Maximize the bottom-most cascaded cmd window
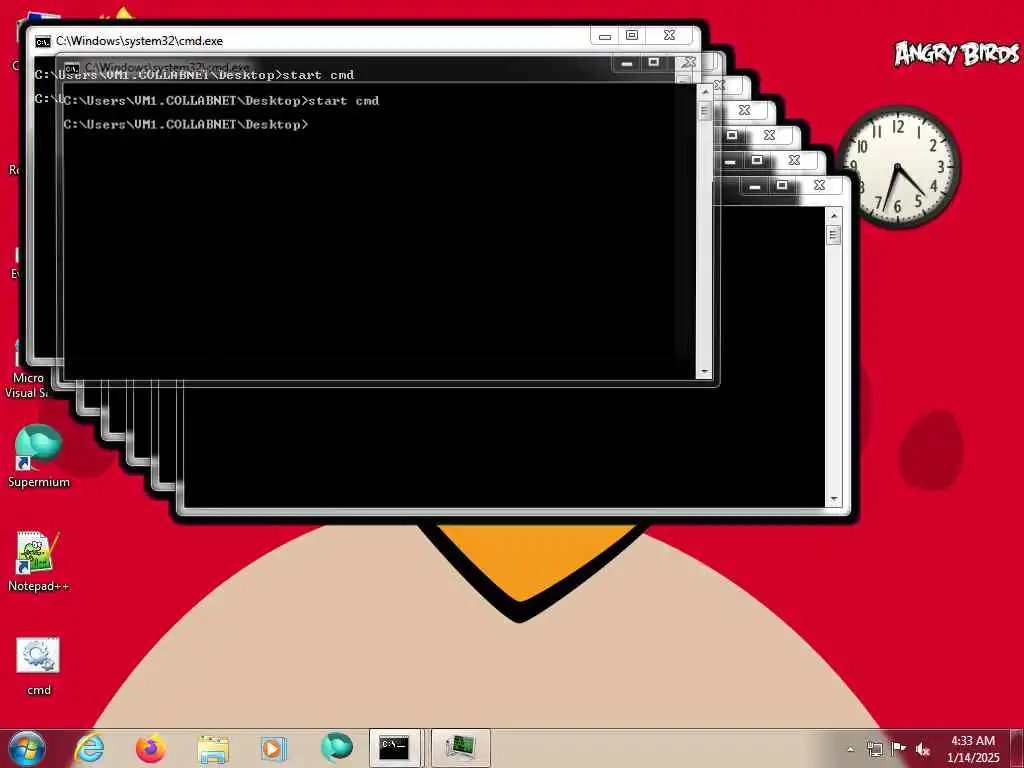The image size is (1024, 768). click(782, 186)
